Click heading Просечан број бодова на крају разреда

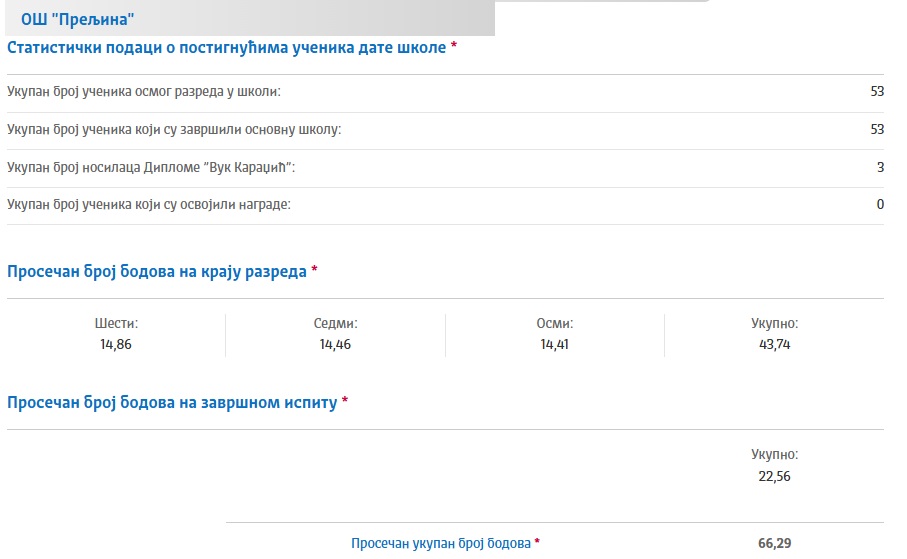click(157, 271)
